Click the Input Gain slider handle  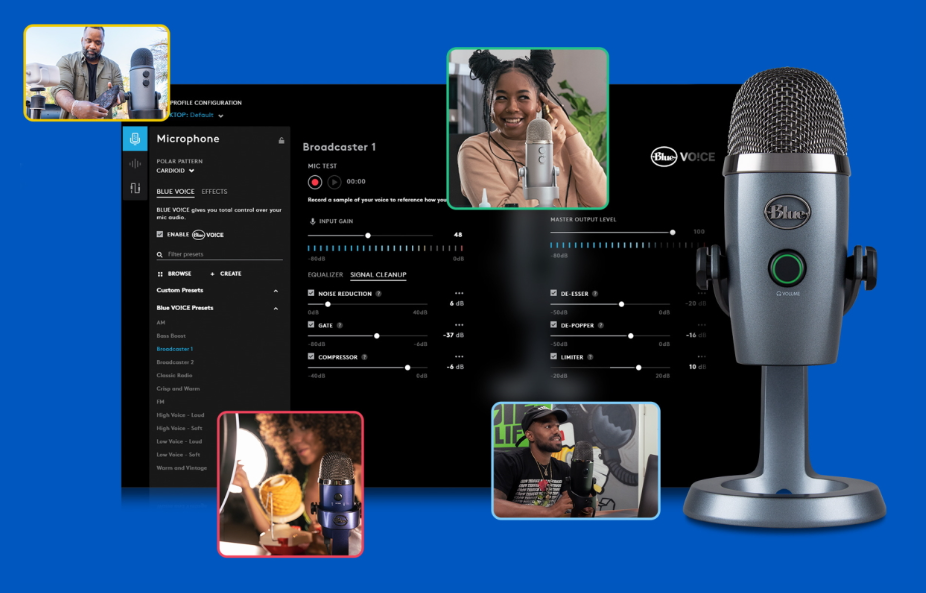[368, 235]
